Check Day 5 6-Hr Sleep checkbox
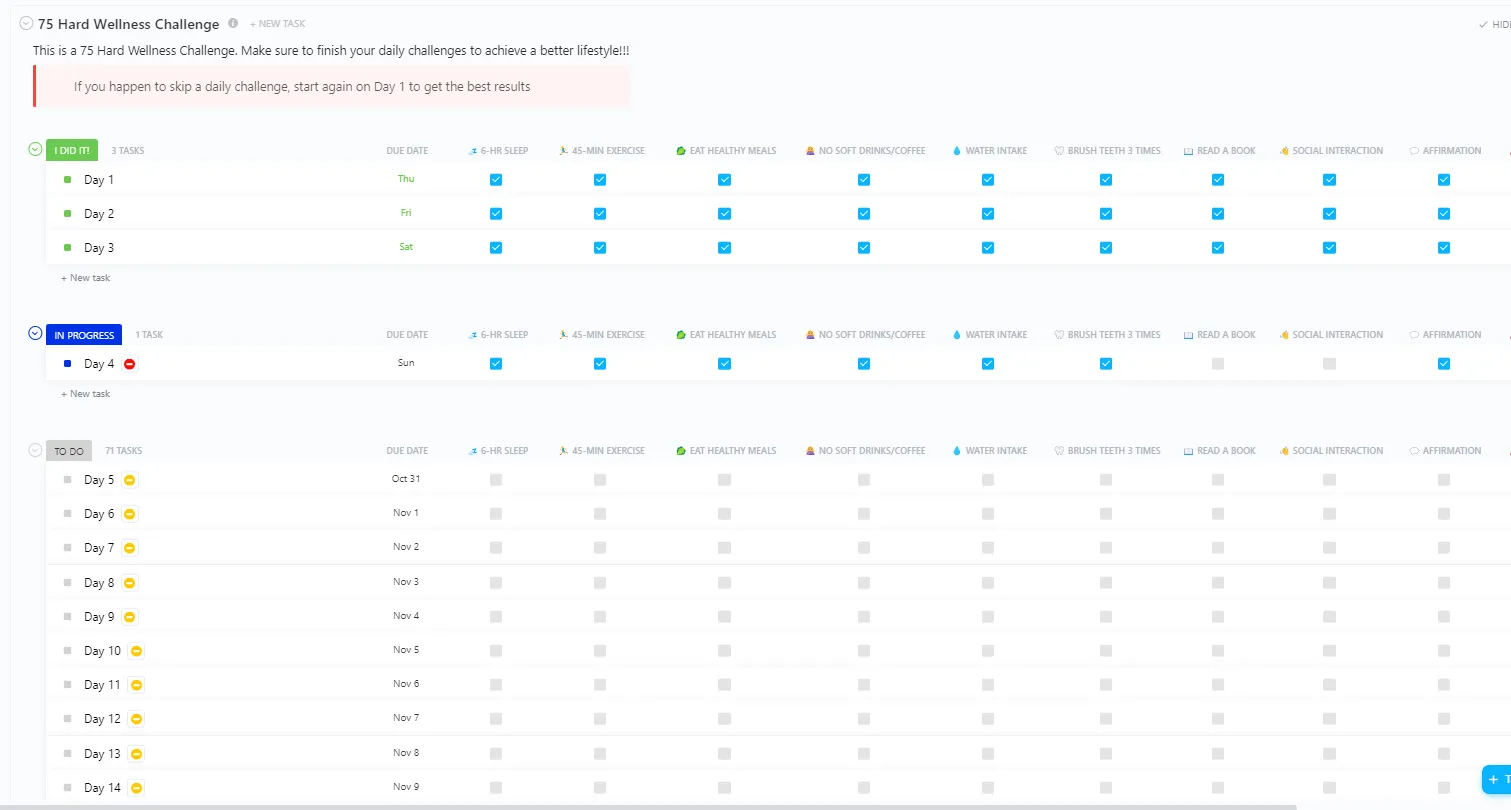The width and height of the screenshot is (1511, 810). click(496, 480)
